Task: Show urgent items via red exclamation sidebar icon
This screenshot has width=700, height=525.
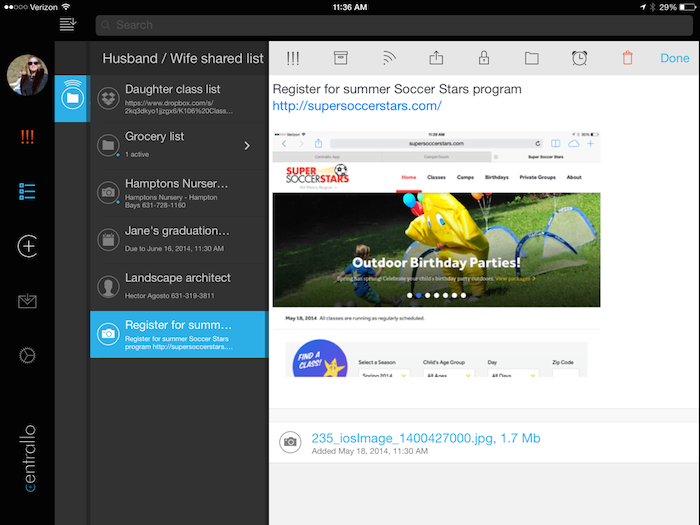Action: pos(27,138)
